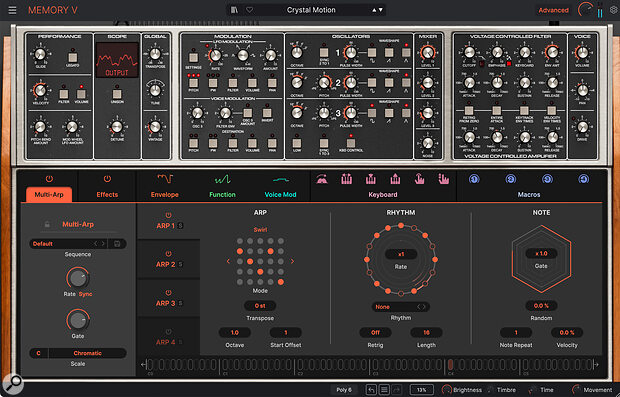Click the Macro 1 icon

point(474,179)
